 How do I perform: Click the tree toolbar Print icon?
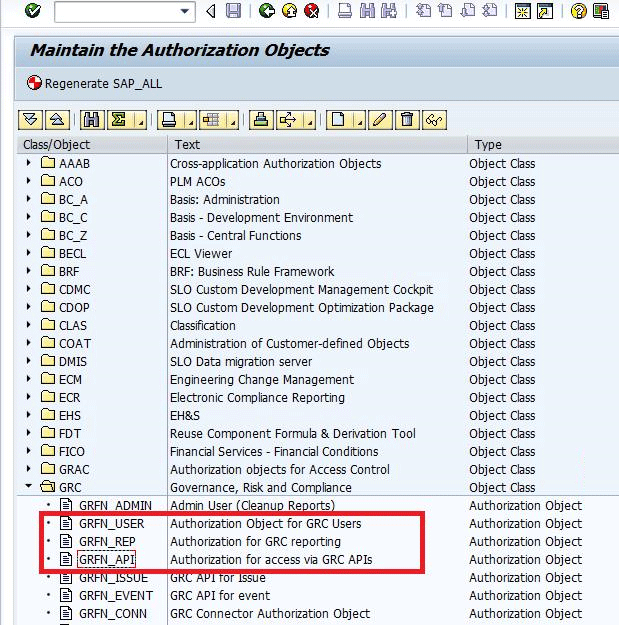click(x=169, y=120)
